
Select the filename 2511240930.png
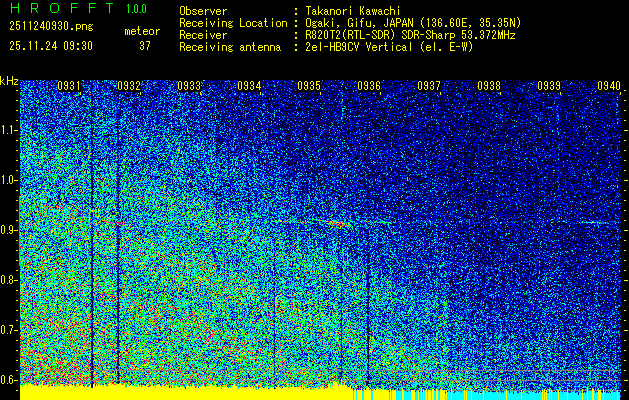coord(51,27)
